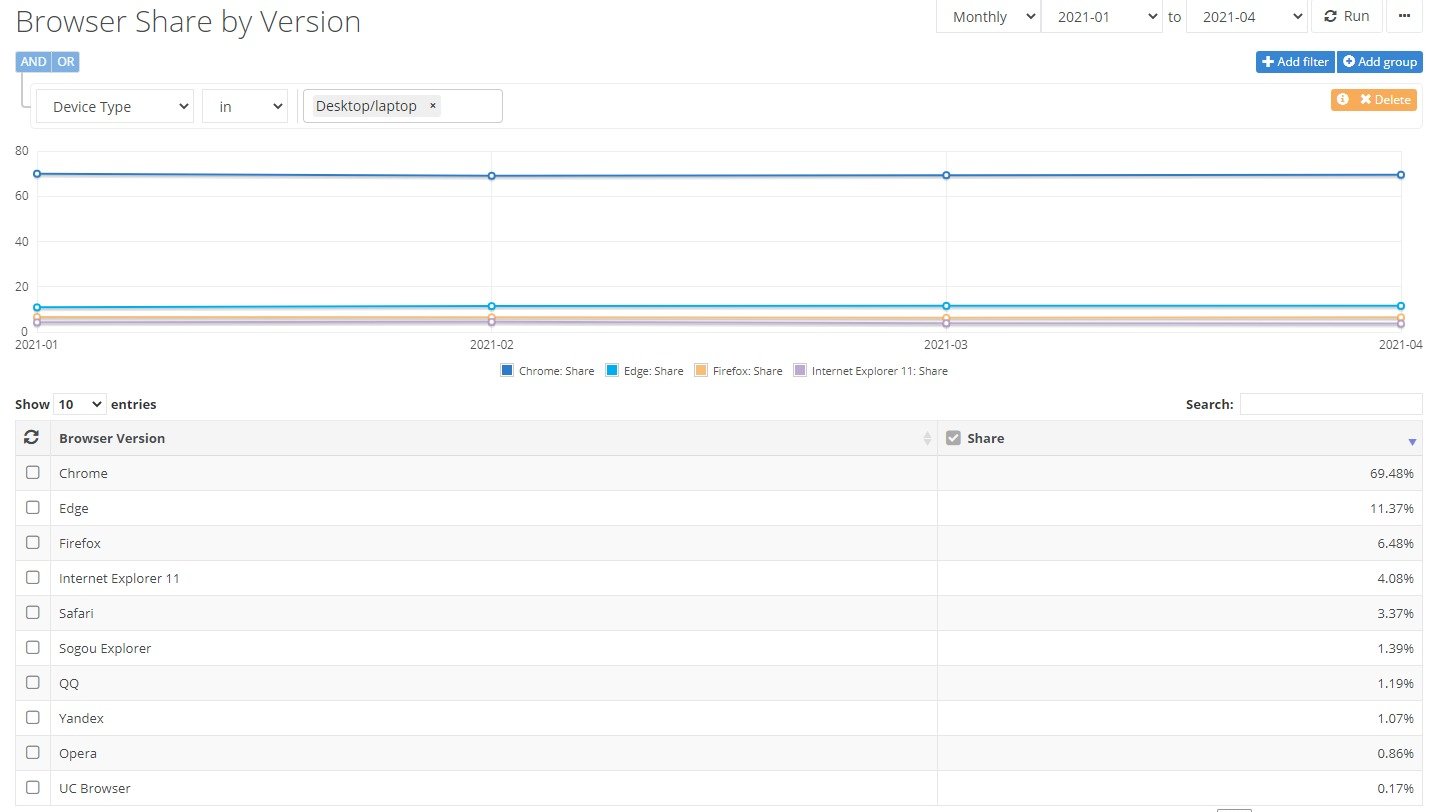Viewport: 1440px width, 812px height.
Task: Click the Chrome line point at 2021-04
Action: click(1401, 175)
